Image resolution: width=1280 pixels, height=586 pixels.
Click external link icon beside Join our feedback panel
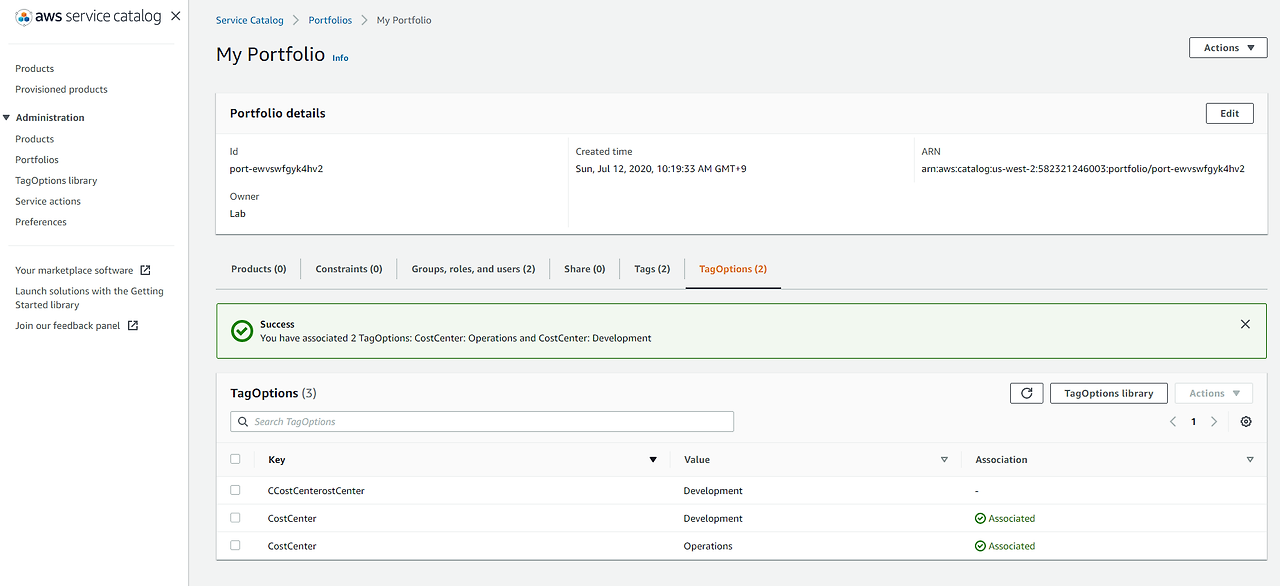coord(133,325)
